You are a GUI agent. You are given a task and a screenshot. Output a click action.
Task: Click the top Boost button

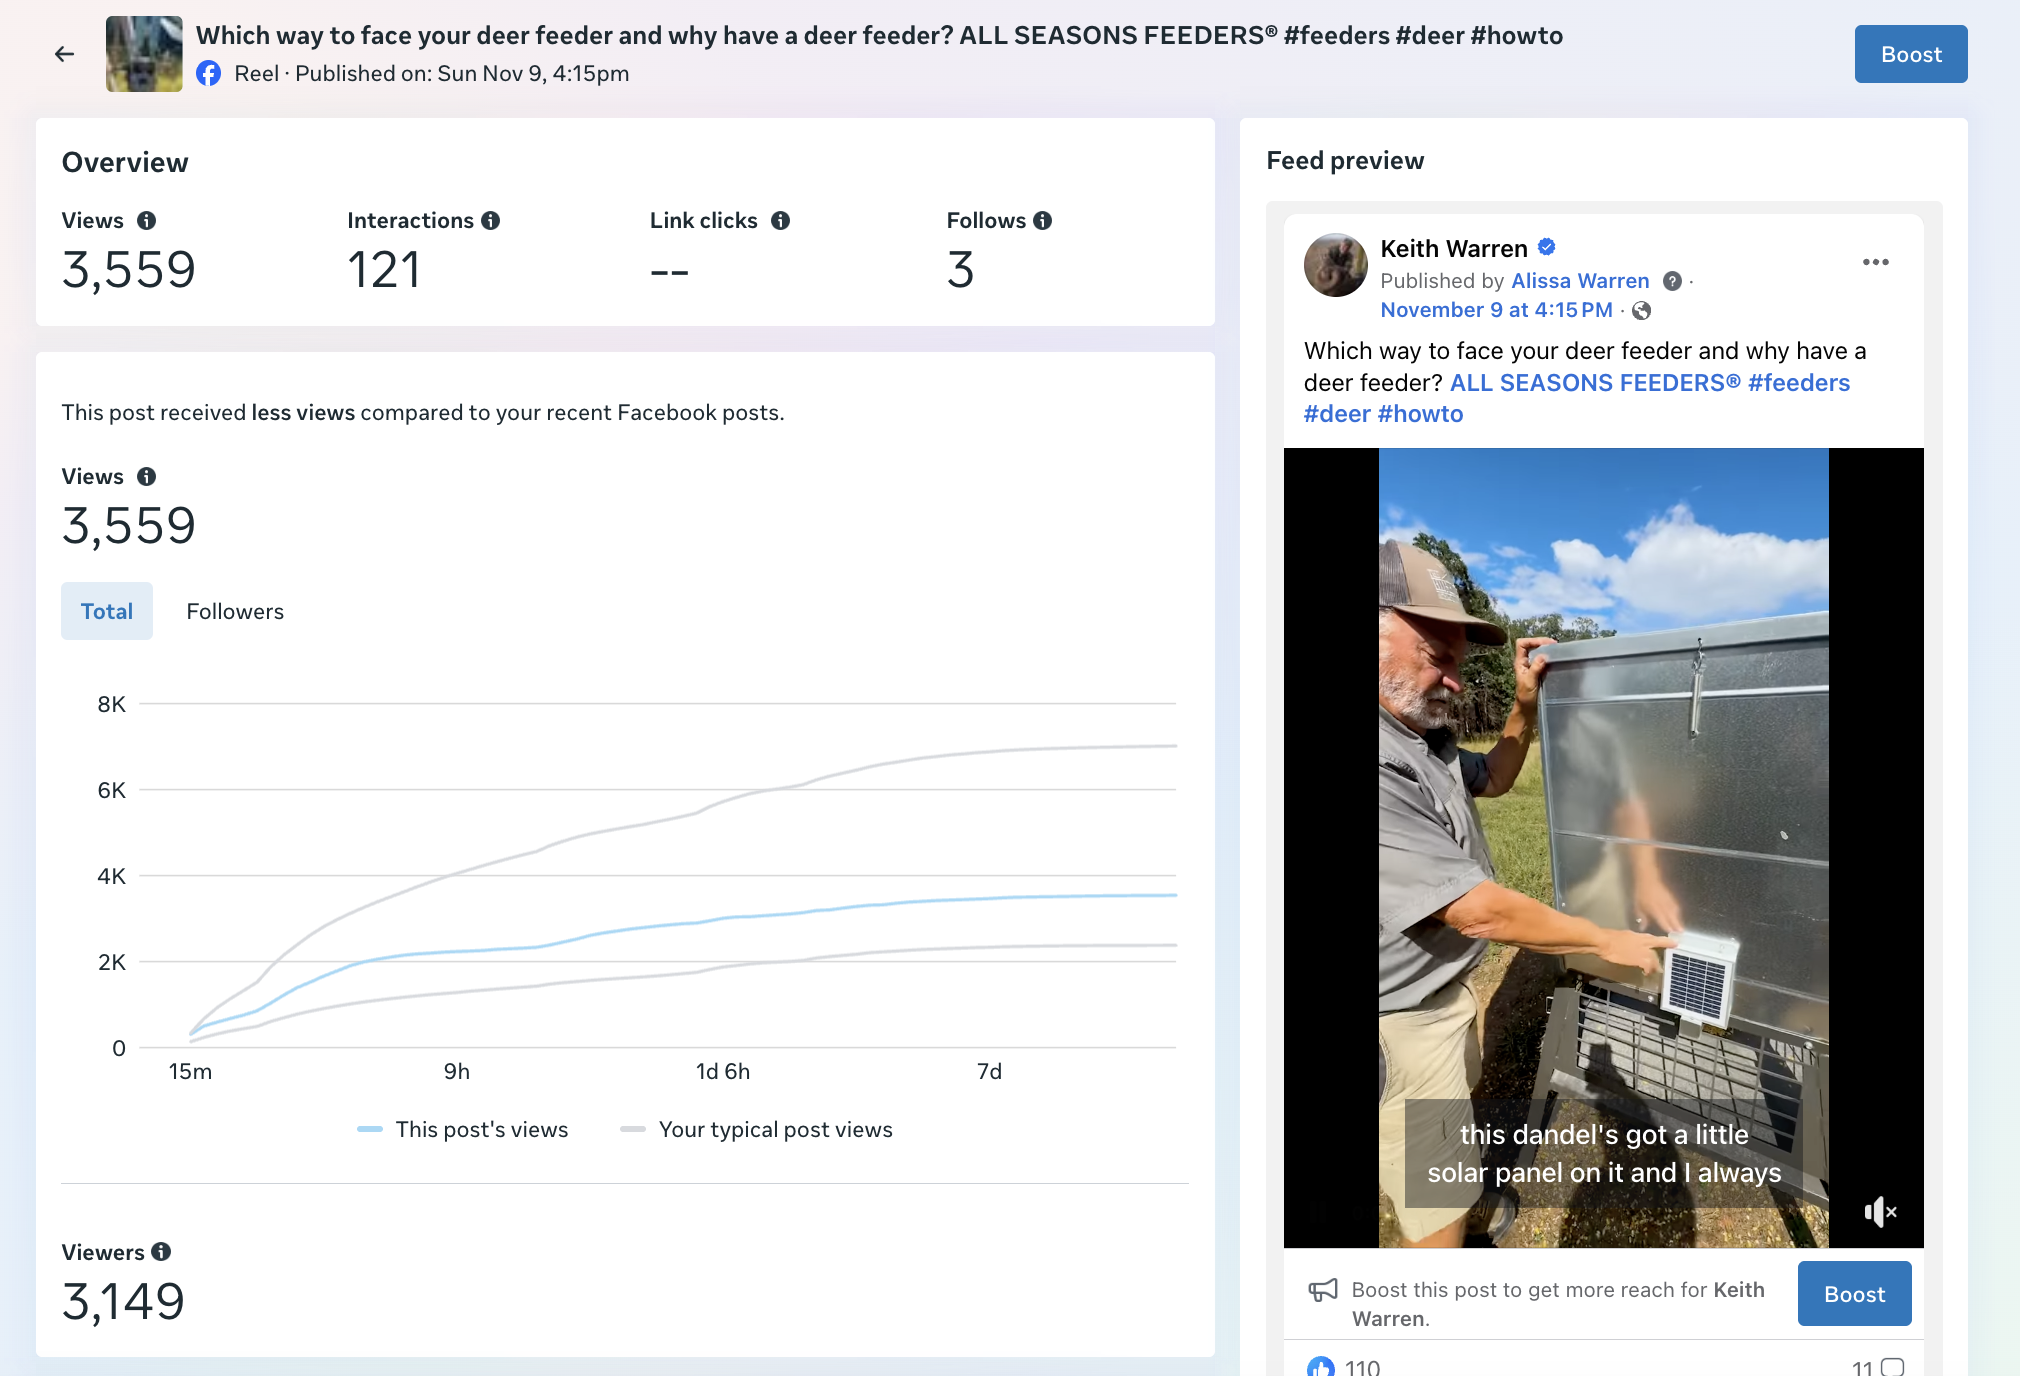pyautogui.click(x=1910, y=54)
